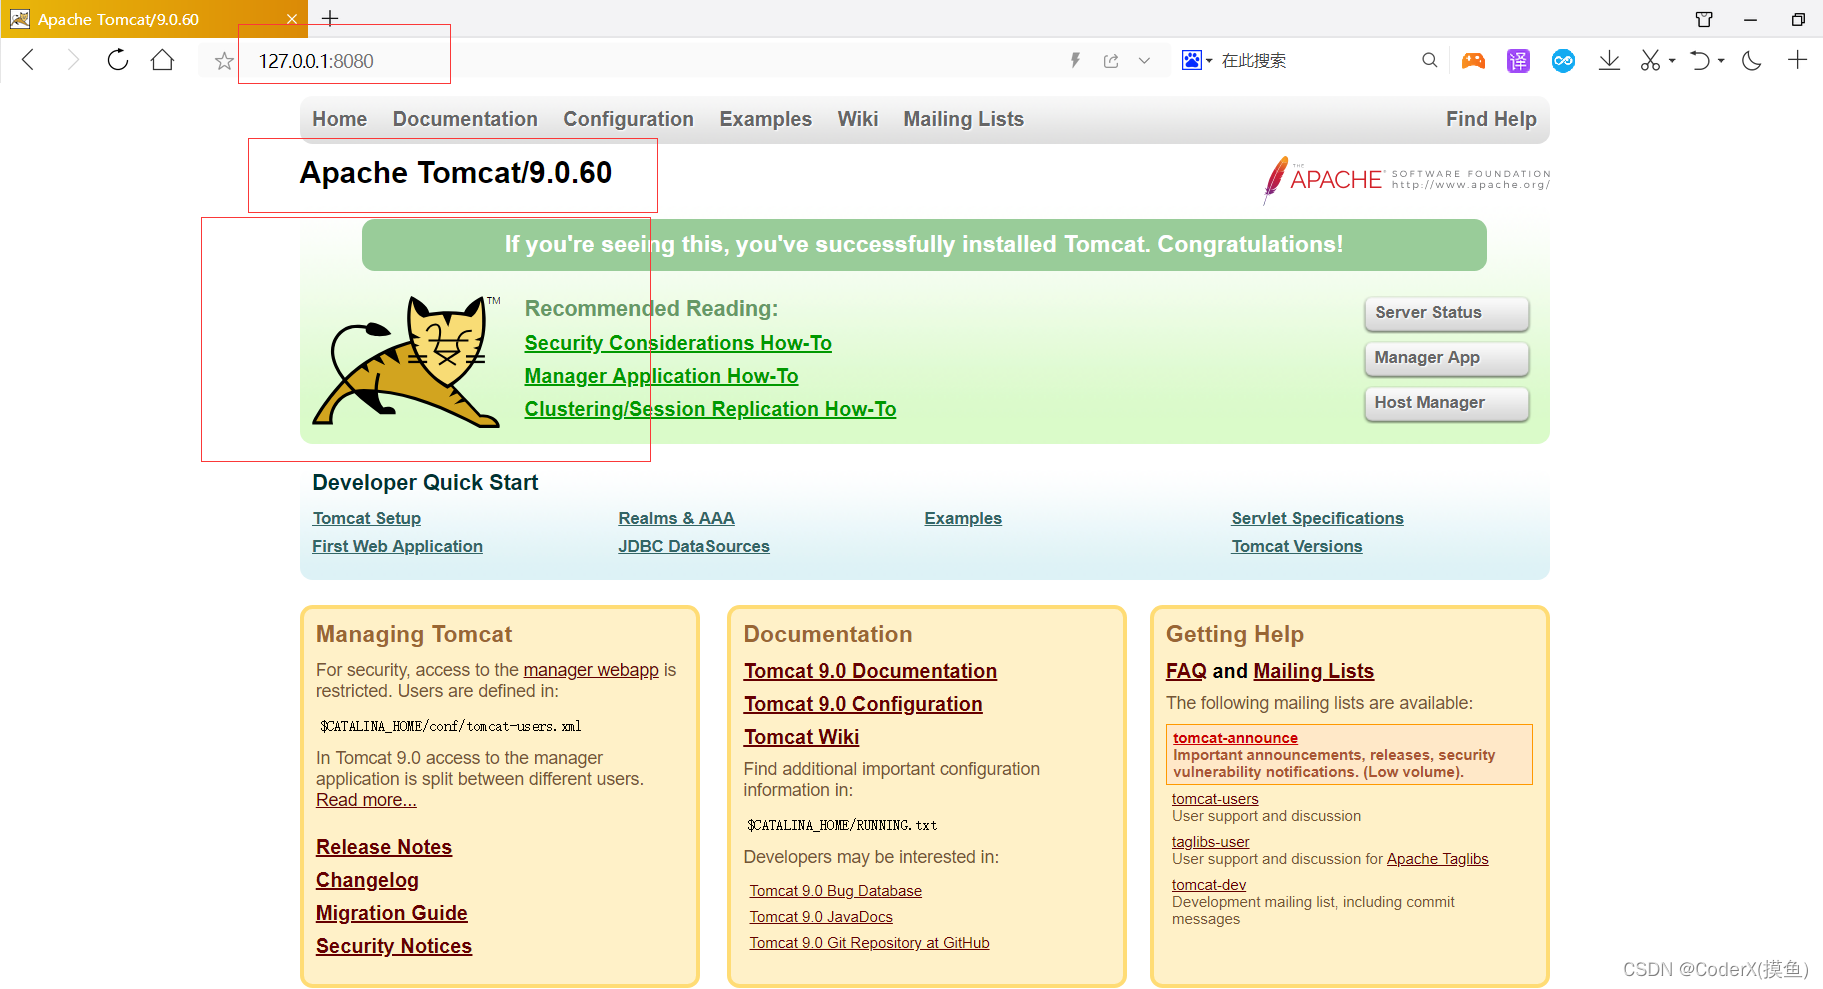
Task: Open Manager Application How-To link
Action: [661, 376]
